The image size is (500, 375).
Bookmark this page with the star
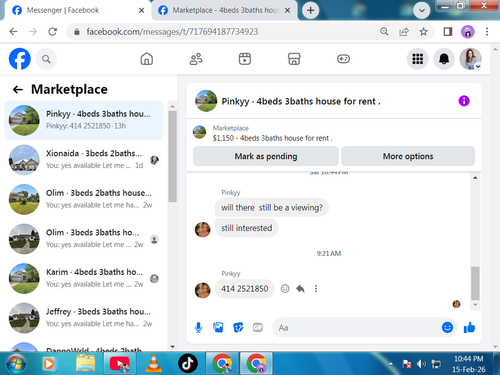click(x=423, y=32)
